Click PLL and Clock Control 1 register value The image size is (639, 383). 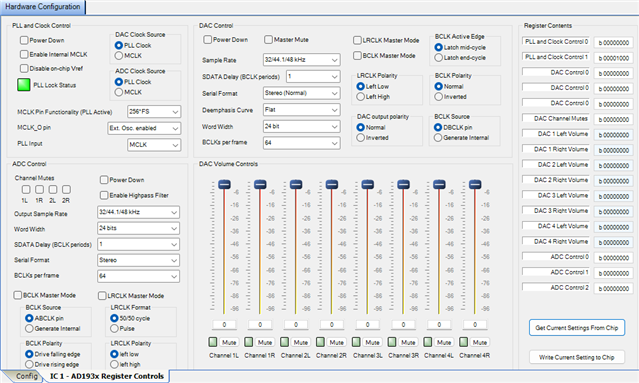tap(614, 58)
